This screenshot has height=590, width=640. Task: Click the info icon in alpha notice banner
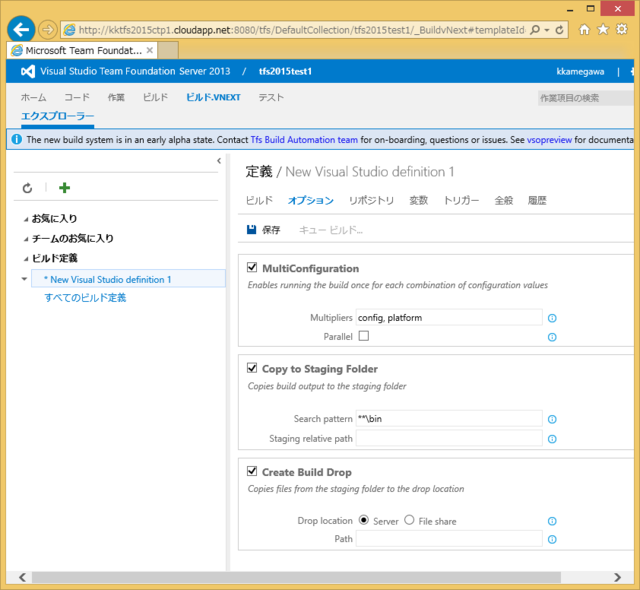point(17,140)
